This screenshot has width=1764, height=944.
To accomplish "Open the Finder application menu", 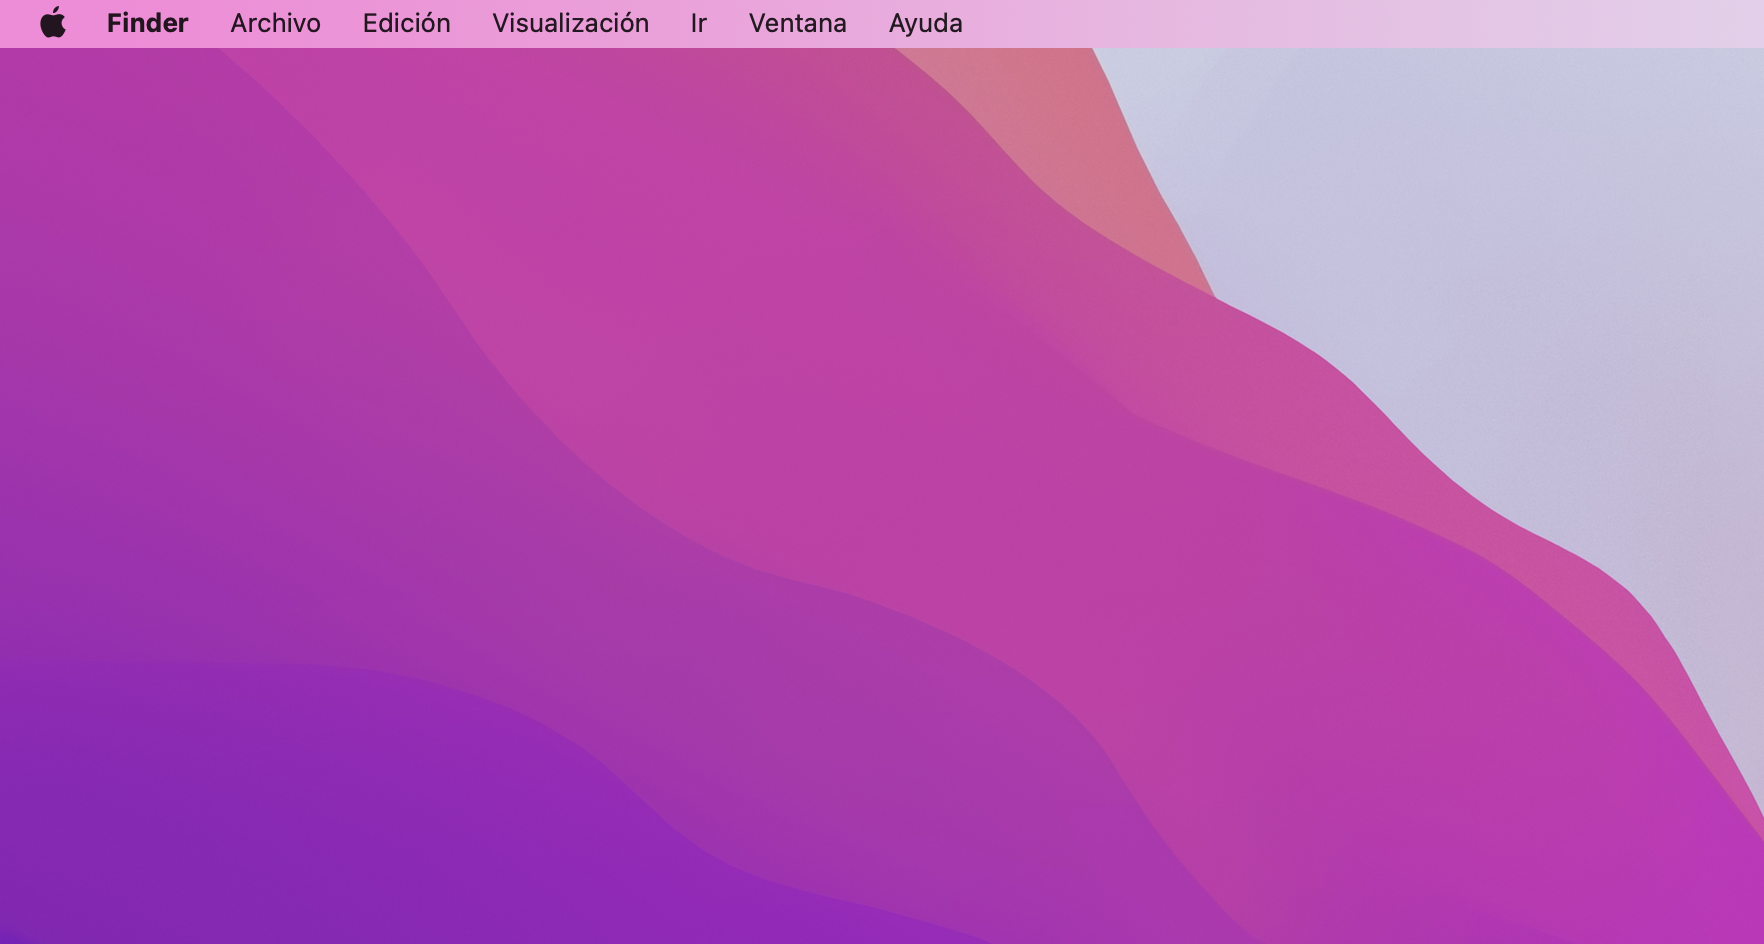I will pos(147,23).
